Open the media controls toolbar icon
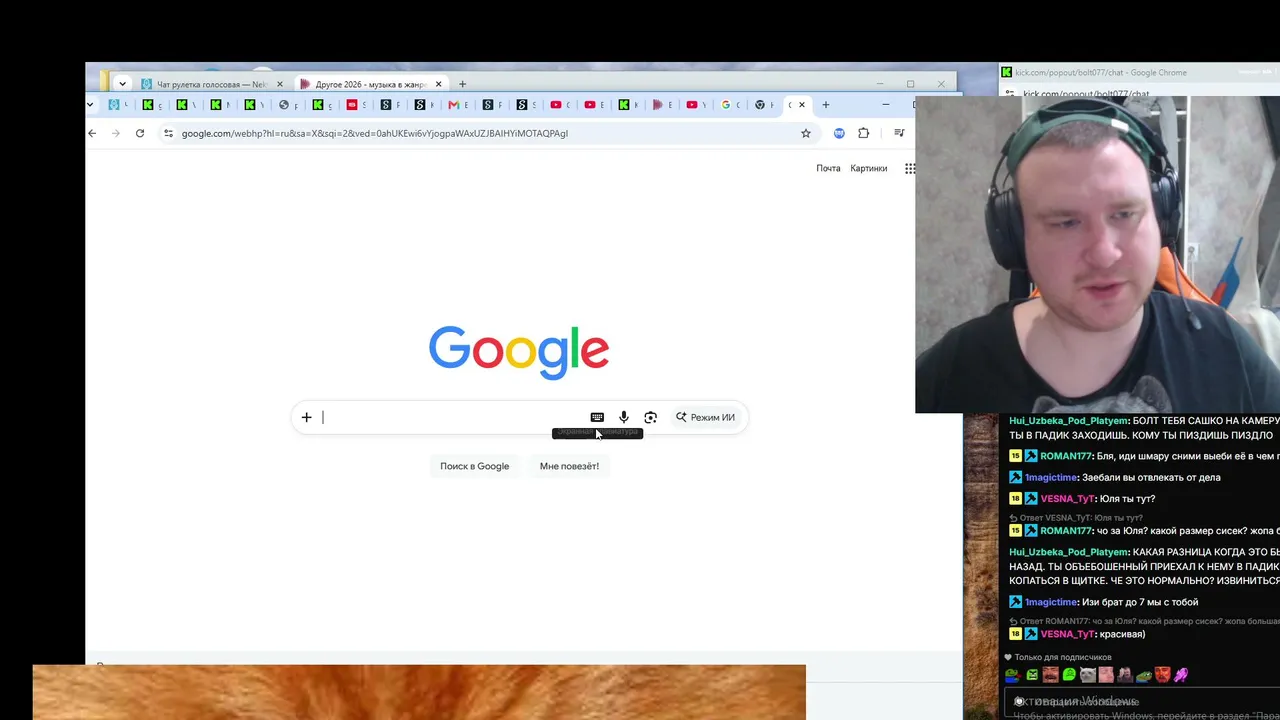1280x720 pixels. point(899,133)
